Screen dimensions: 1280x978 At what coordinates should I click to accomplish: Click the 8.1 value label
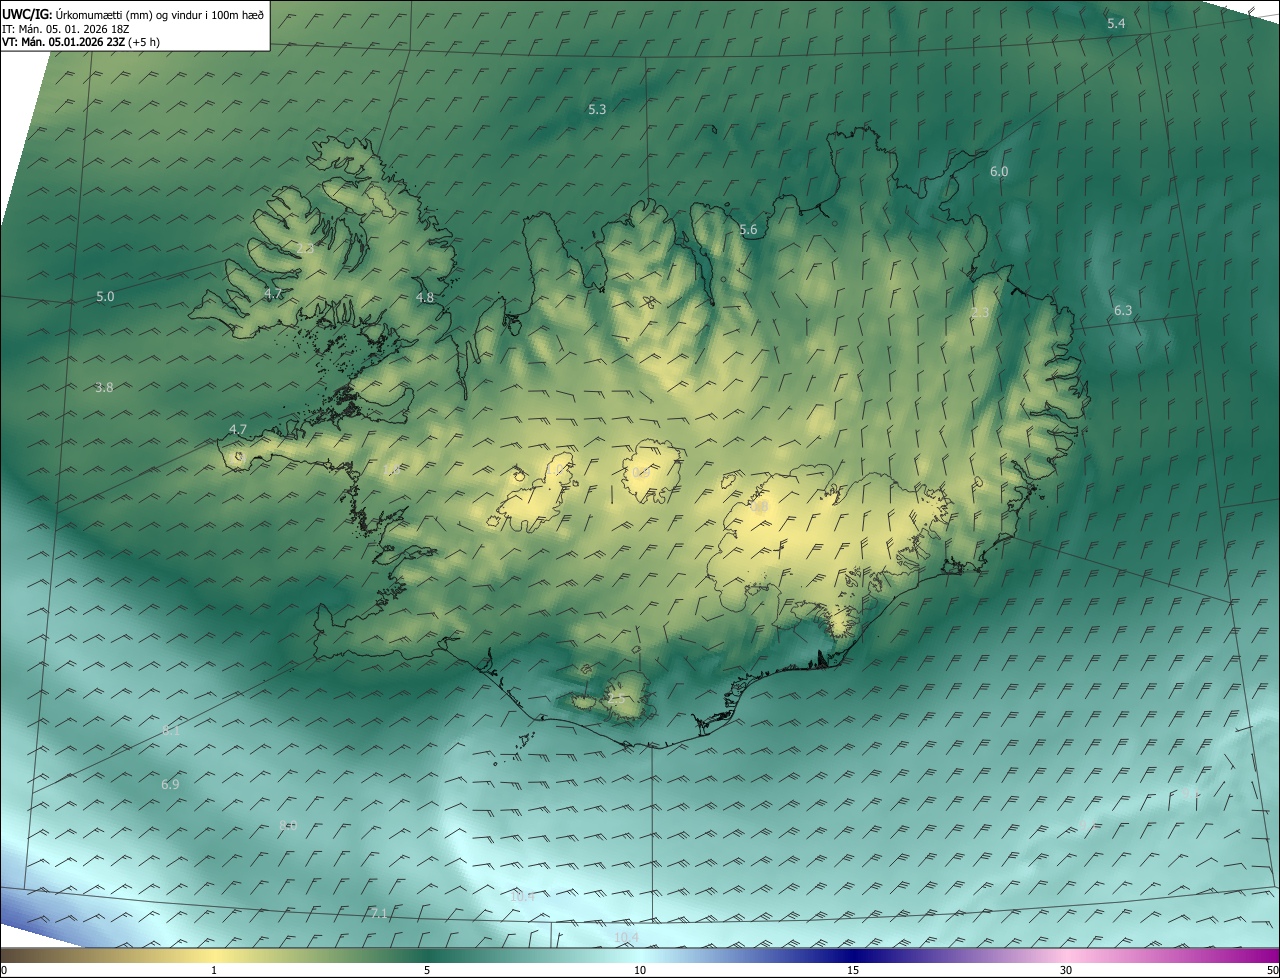click(x=171, y=731)
